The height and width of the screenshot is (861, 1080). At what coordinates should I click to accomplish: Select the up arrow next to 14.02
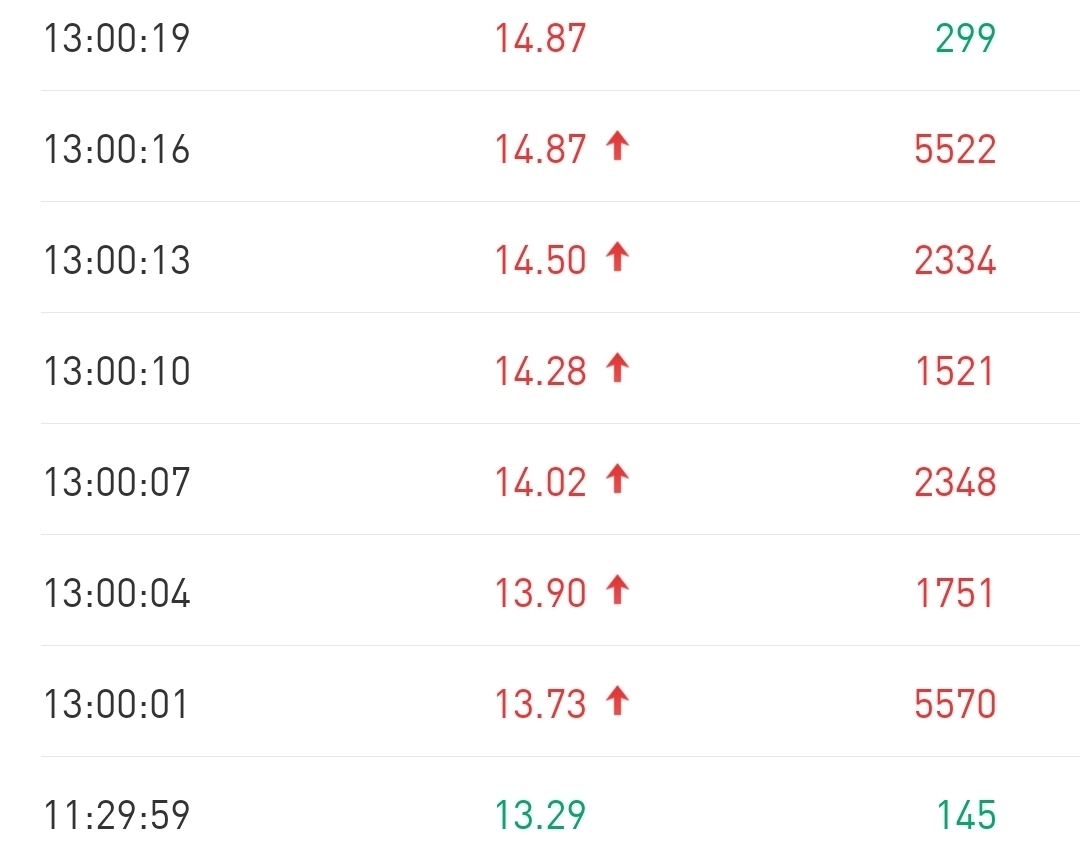(x=617, y=481)
